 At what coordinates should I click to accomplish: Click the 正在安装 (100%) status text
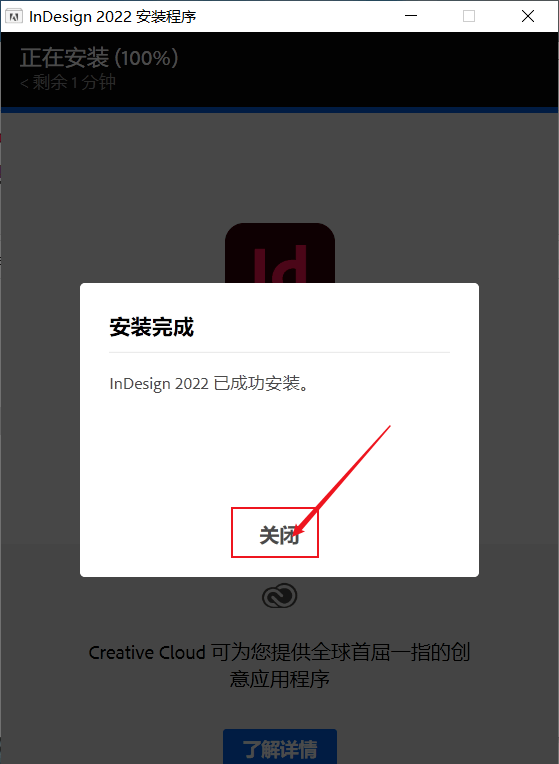99,58
